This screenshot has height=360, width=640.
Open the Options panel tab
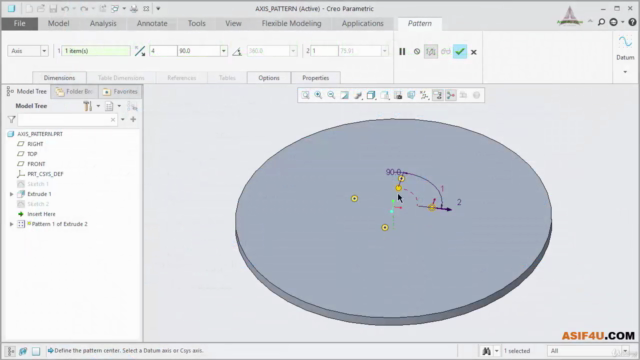pyautogui.click(x=269, y=78)
